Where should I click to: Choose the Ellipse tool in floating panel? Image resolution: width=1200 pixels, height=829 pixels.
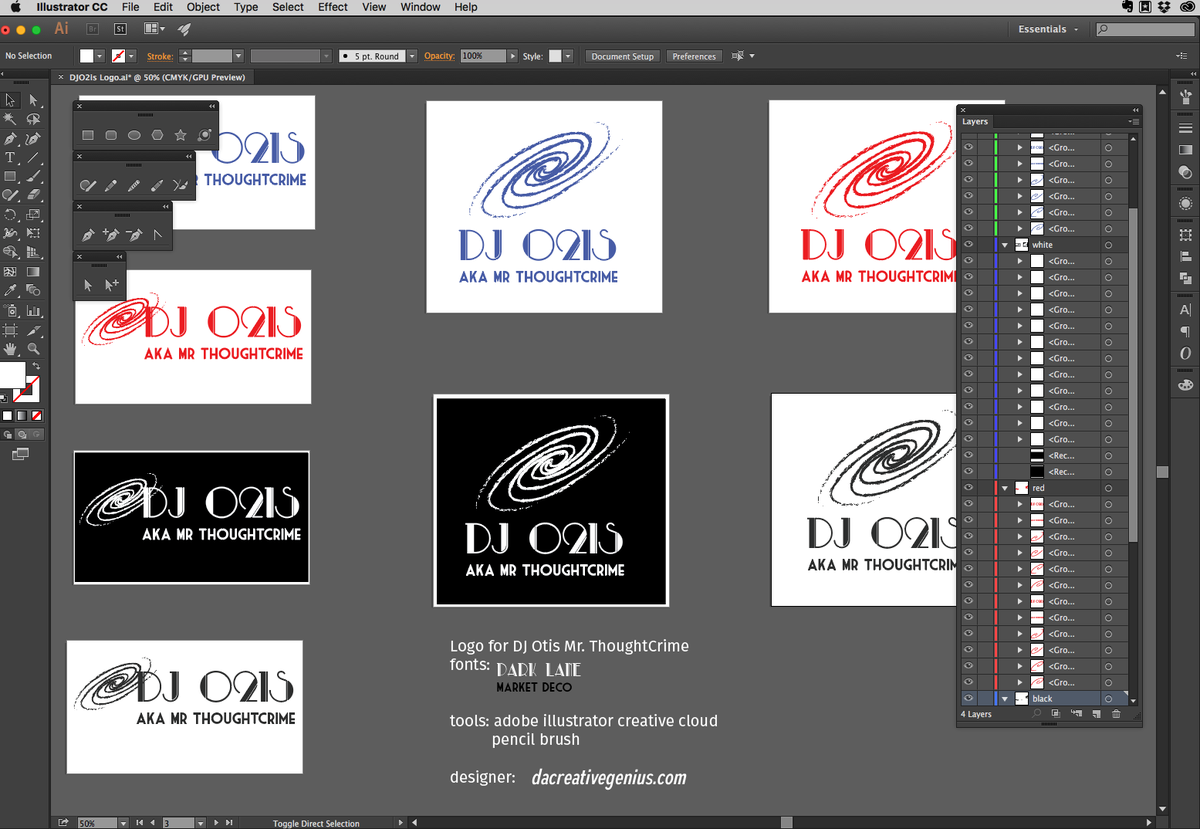[x=134, y=135]
